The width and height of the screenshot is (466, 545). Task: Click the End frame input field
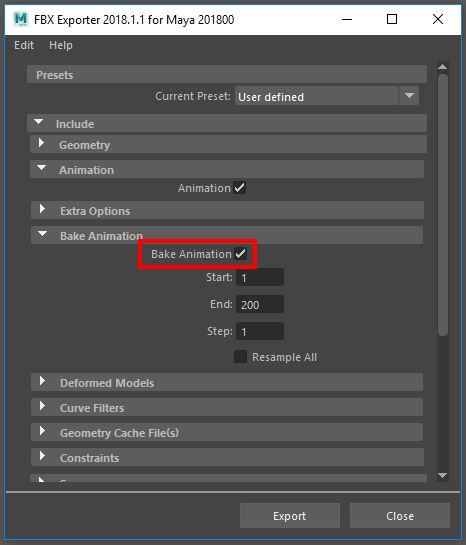tap(260, 304)
